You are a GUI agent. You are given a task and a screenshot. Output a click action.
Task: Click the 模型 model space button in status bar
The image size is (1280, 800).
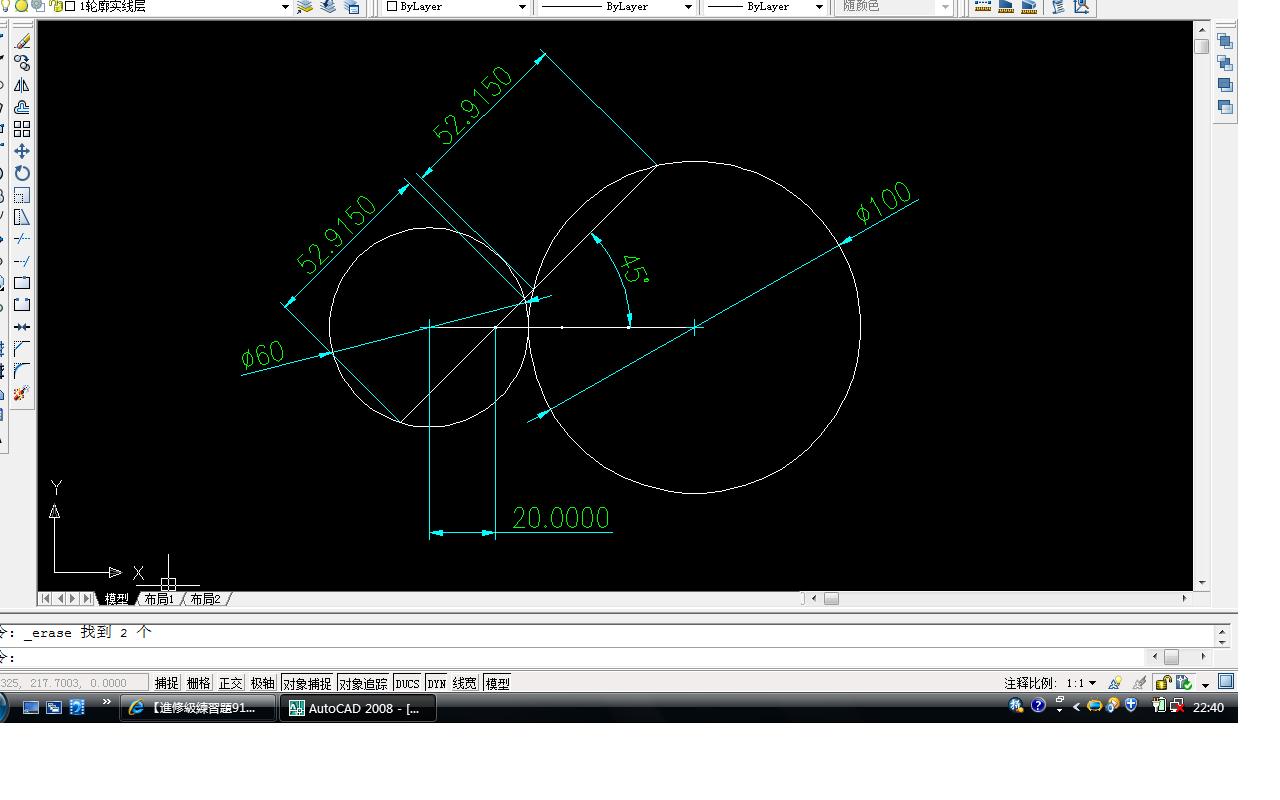[x=498, y=683]
